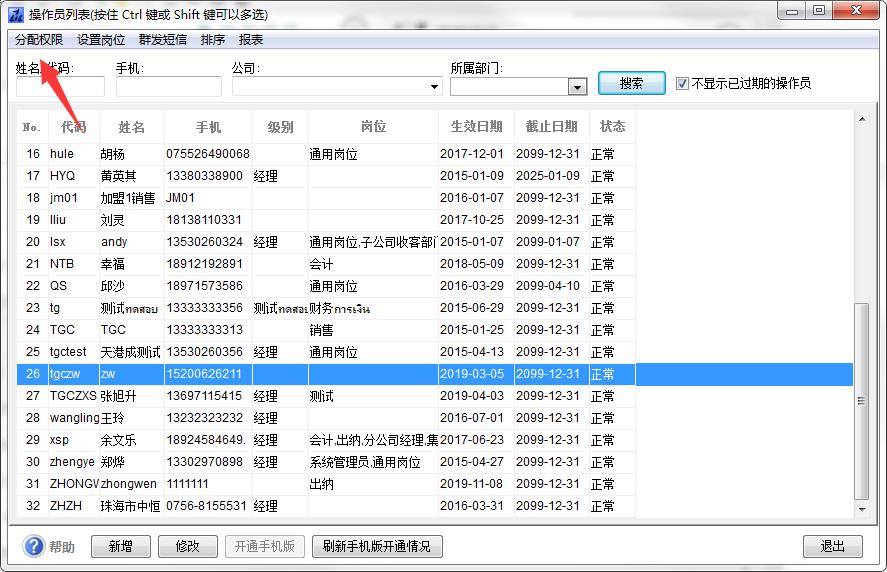
Task: Click the app icon in title bar
Action: click(15, 14)
